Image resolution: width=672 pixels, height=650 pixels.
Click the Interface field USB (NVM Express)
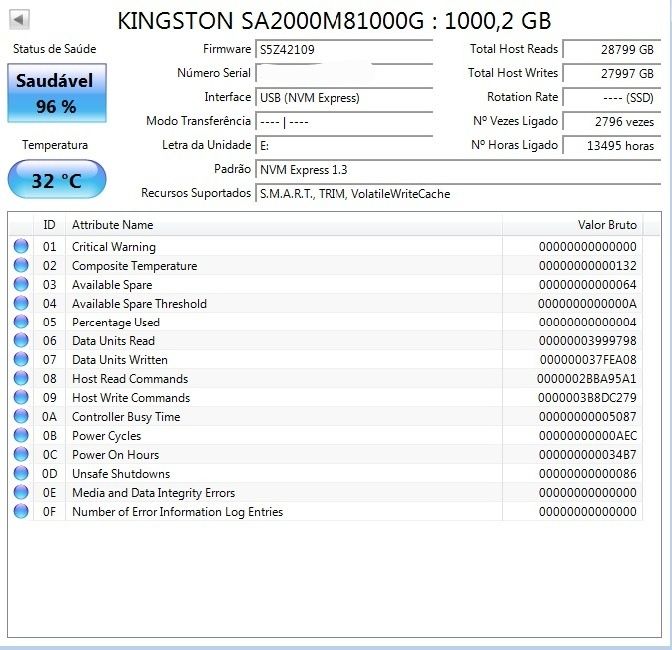tap(344, 97)
